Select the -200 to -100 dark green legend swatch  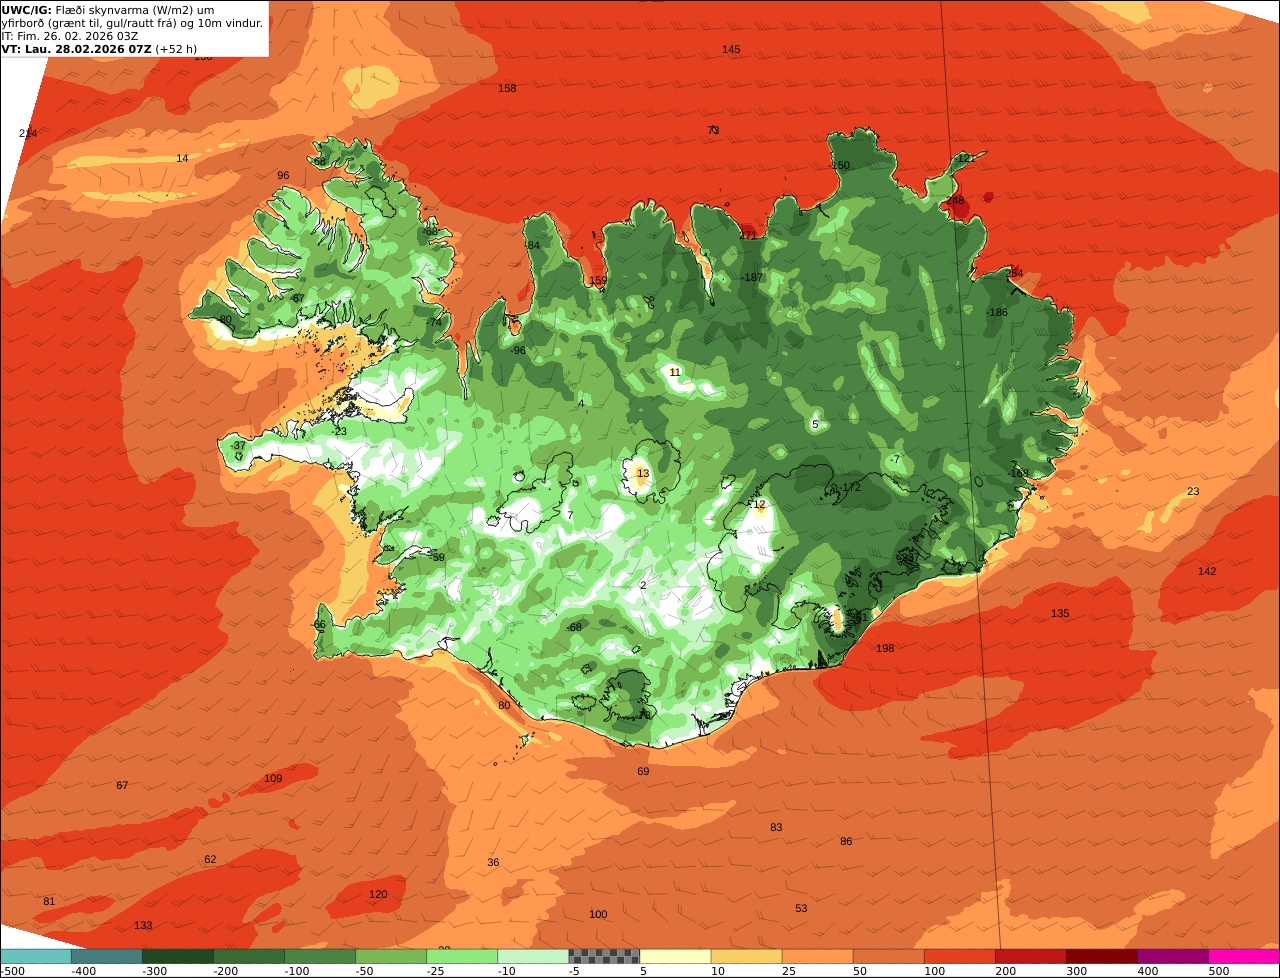click(x=248, y=956)
